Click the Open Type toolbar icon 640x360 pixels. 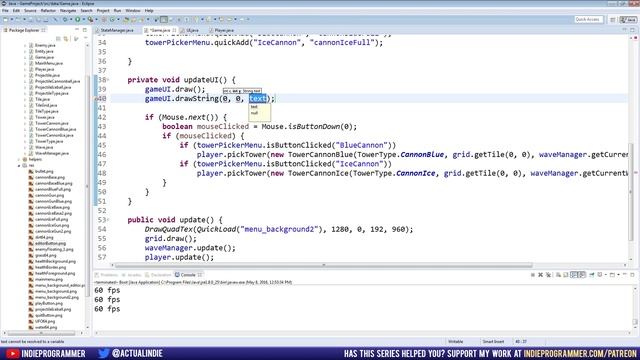[126, 19]
